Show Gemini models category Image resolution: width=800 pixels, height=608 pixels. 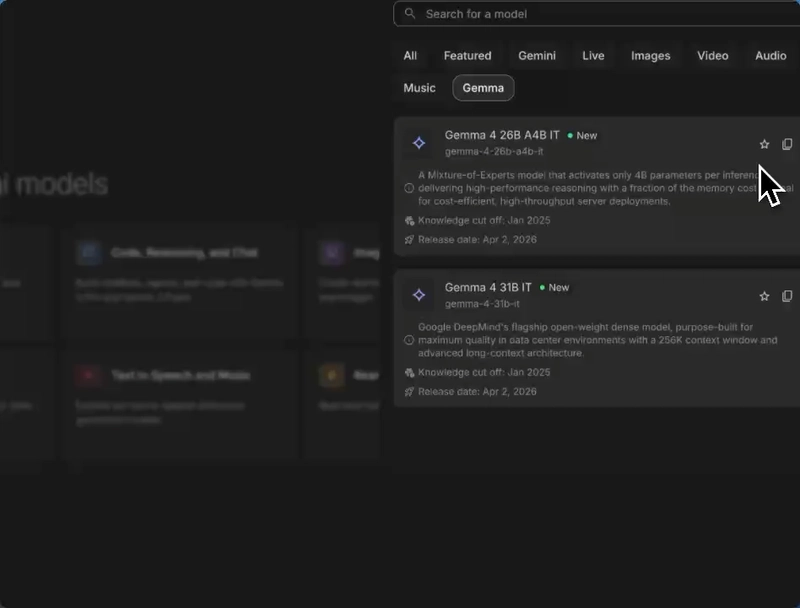[537, 56]
